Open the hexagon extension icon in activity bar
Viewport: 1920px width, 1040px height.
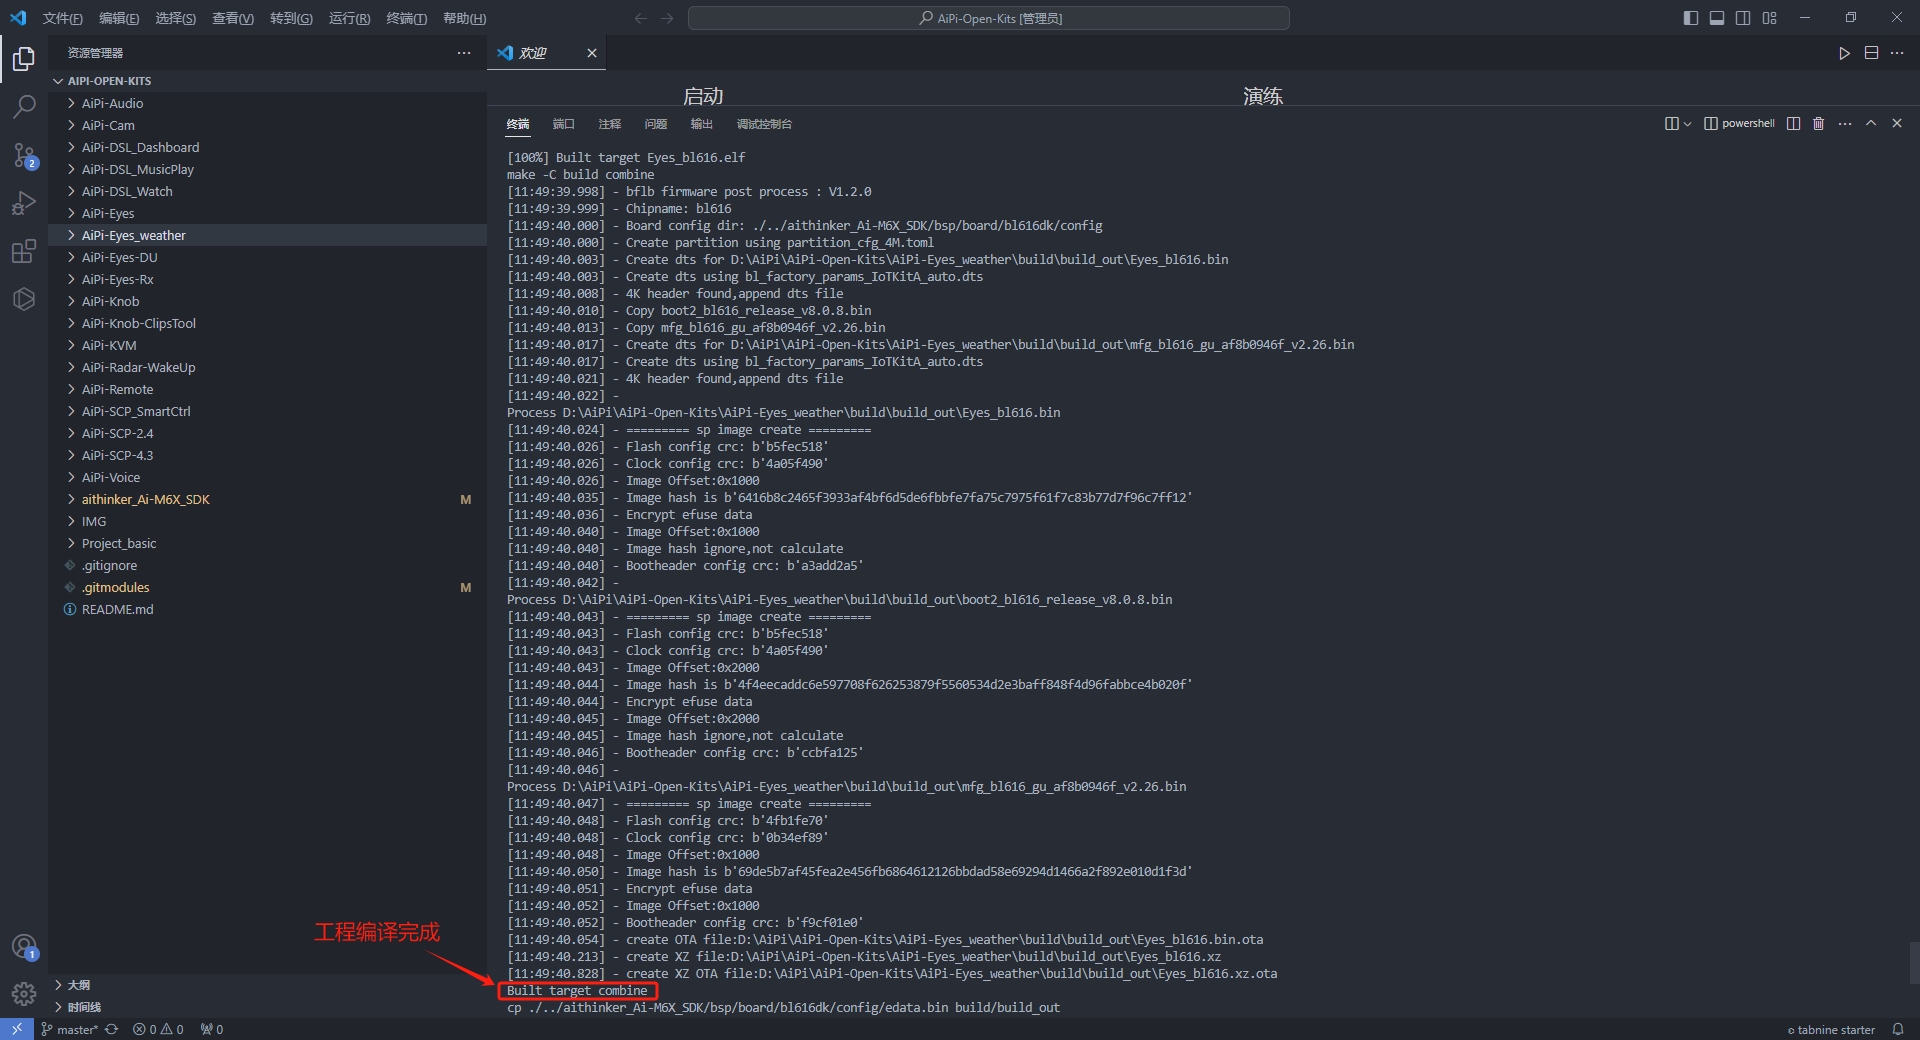(x=24, y=299)
